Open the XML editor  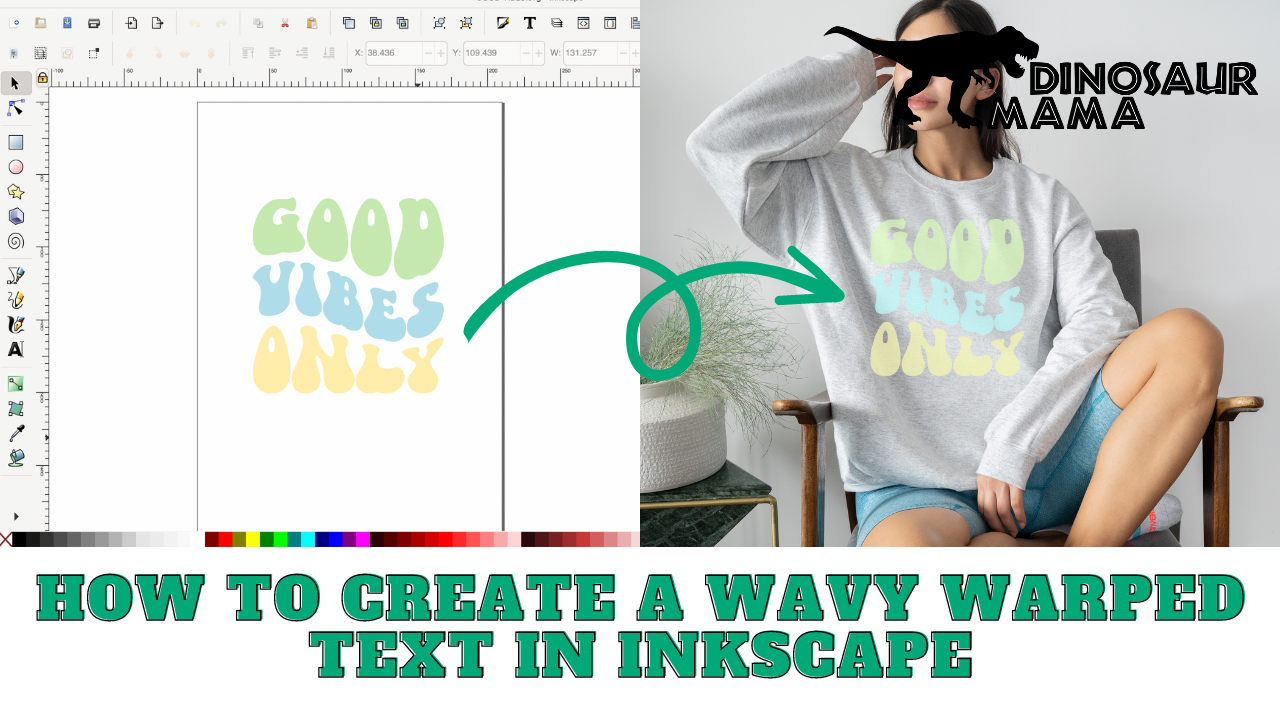tap(581, 22)
